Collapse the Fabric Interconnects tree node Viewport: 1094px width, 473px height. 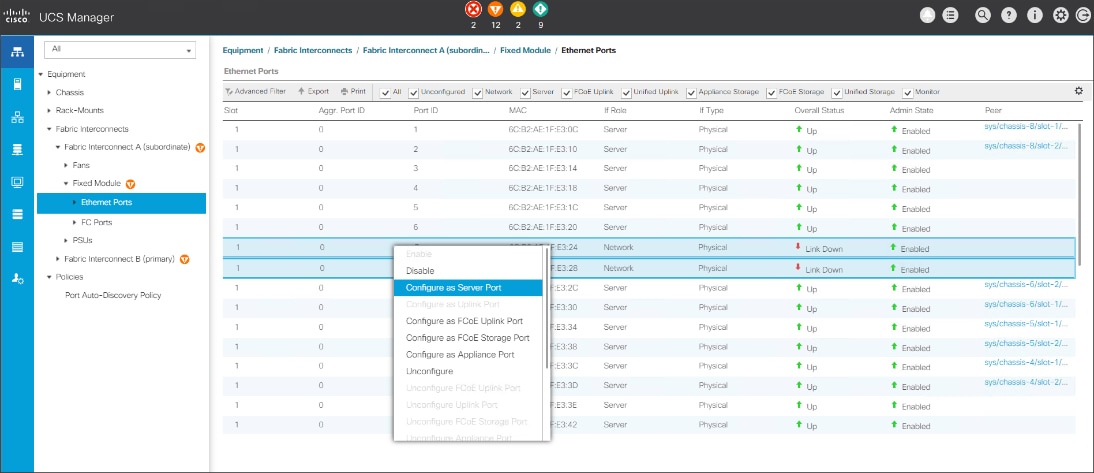click(49, 129)
